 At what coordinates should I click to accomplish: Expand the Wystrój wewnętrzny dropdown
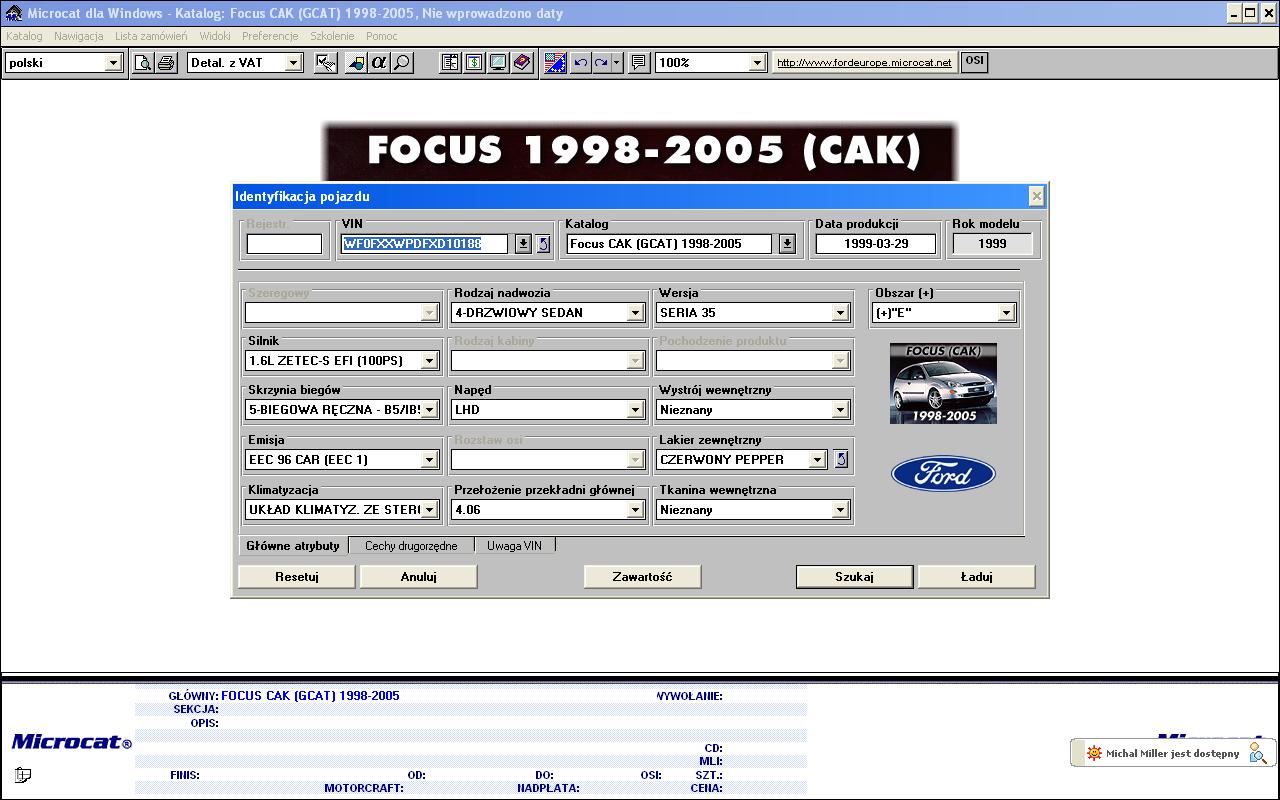click(840, 409)
